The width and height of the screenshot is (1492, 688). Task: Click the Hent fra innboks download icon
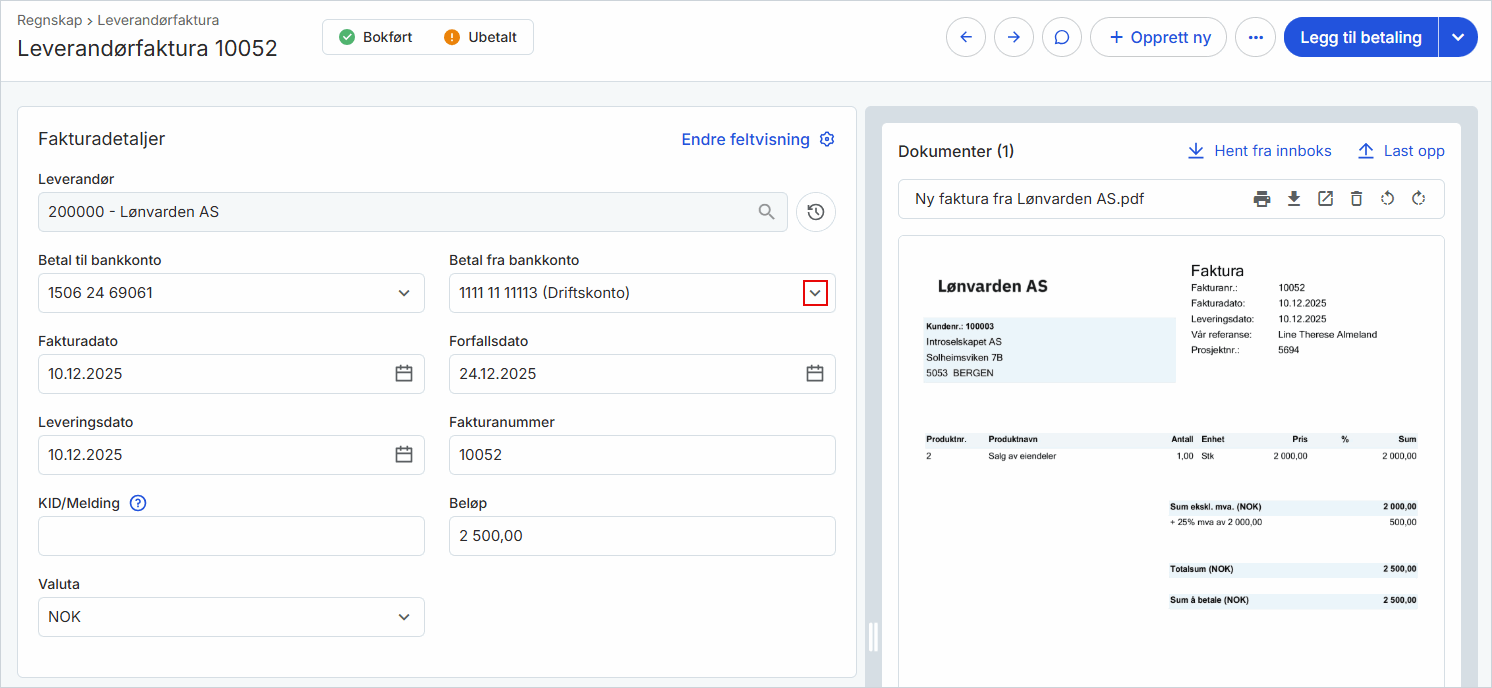click(1195, 151)
